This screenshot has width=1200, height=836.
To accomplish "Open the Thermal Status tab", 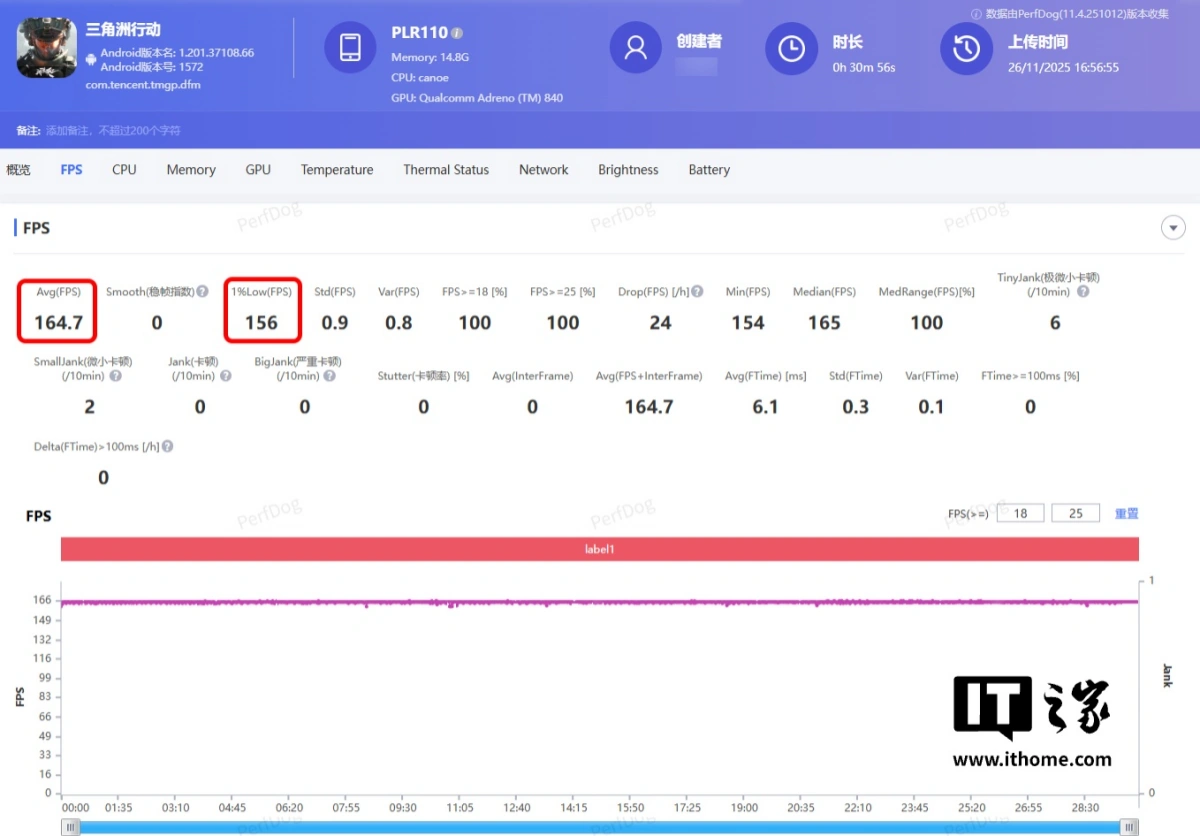I will pyautogui.click(x=446, y=170).
